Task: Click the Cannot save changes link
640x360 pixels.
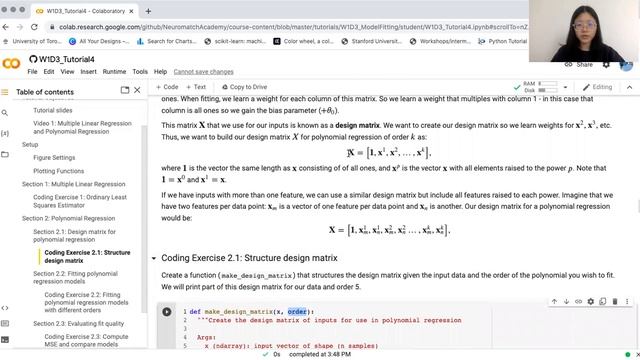Action: tap(203, 72)
